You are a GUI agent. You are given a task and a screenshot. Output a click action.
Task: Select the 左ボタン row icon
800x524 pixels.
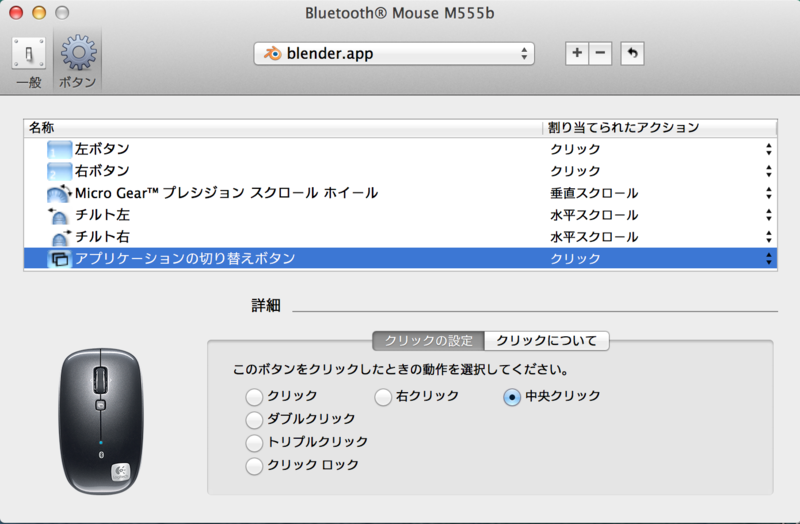(x=59, y=149)
